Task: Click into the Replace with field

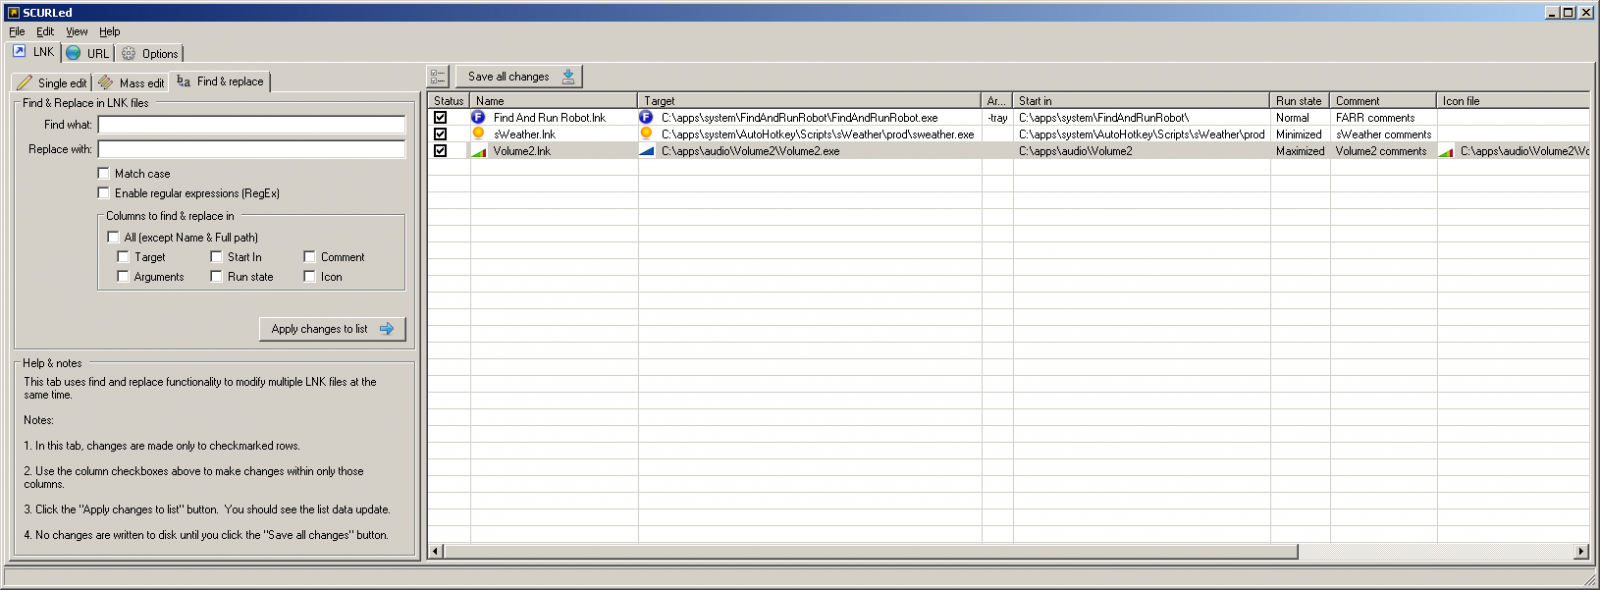Action: (x=251, y=149)
